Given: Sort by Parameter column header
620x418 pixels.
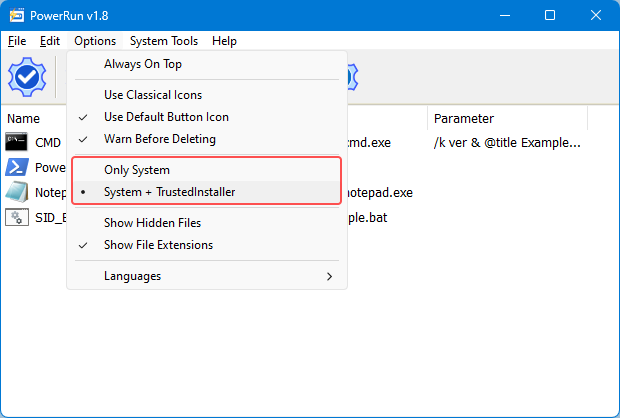Looking at the screenshot, I should click(x=464, y=119).
